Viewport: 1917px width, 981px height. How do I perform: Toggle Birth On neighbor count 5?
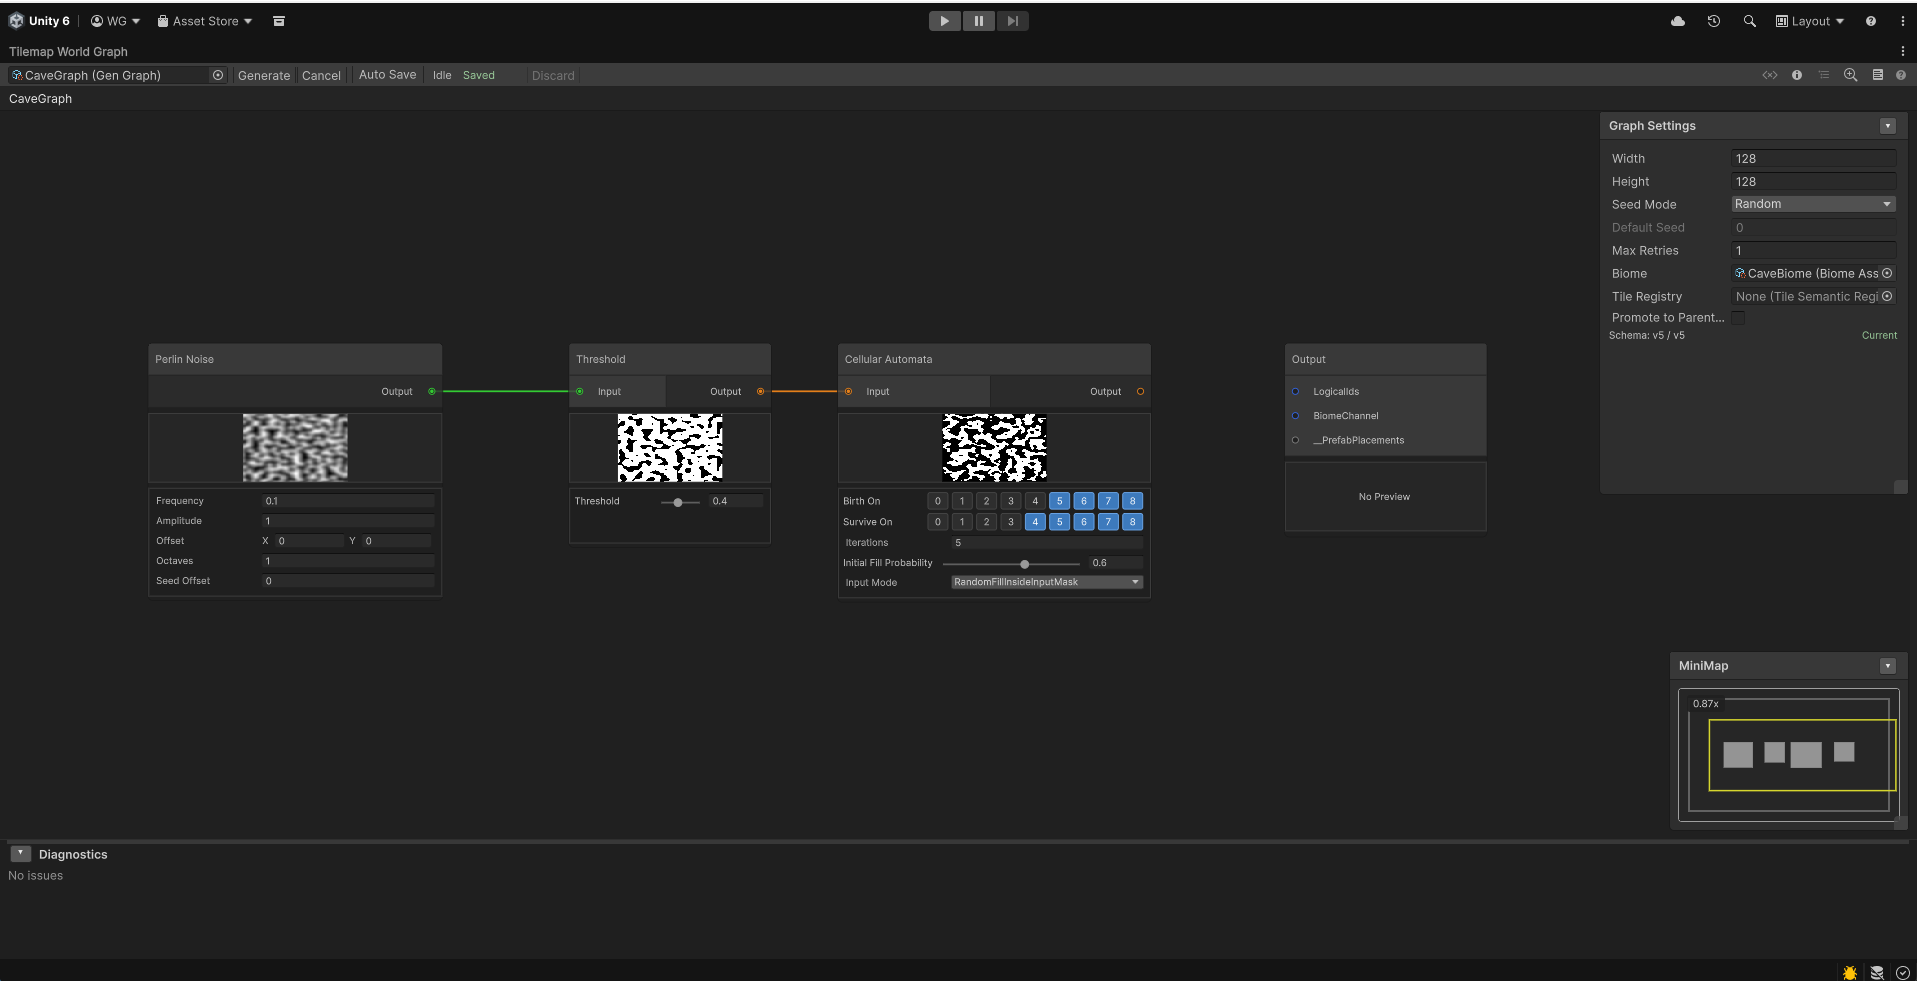point(1059,501)
